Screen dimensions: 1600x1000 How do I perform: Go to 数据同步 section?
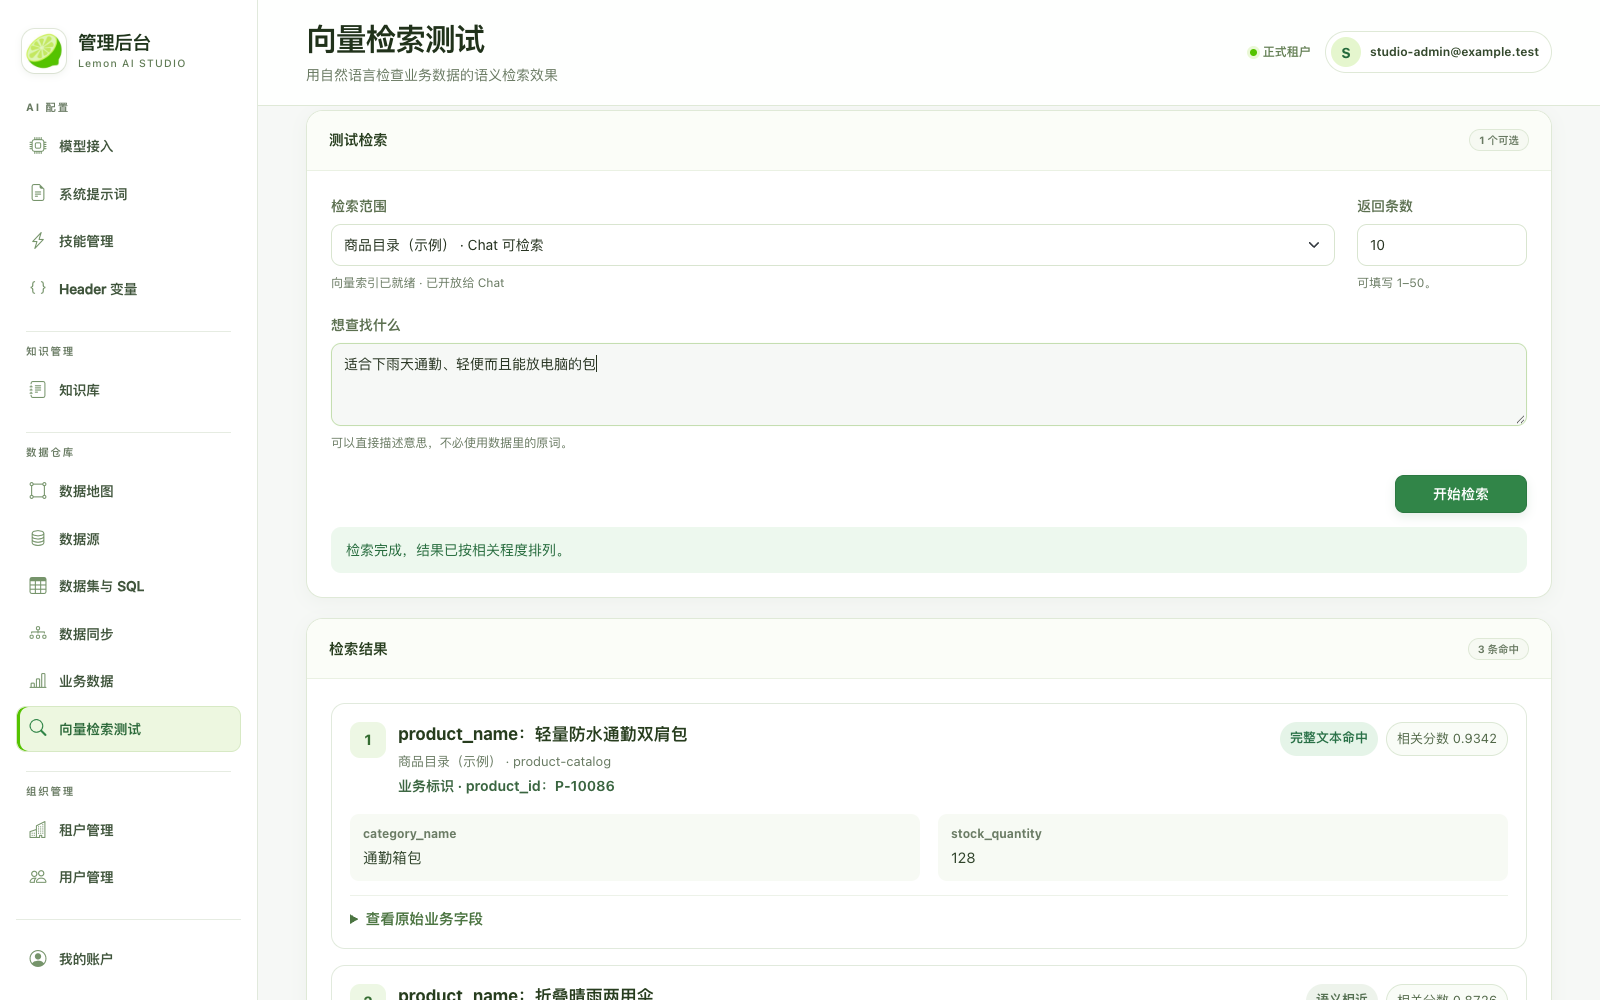(x=129, y=634)
